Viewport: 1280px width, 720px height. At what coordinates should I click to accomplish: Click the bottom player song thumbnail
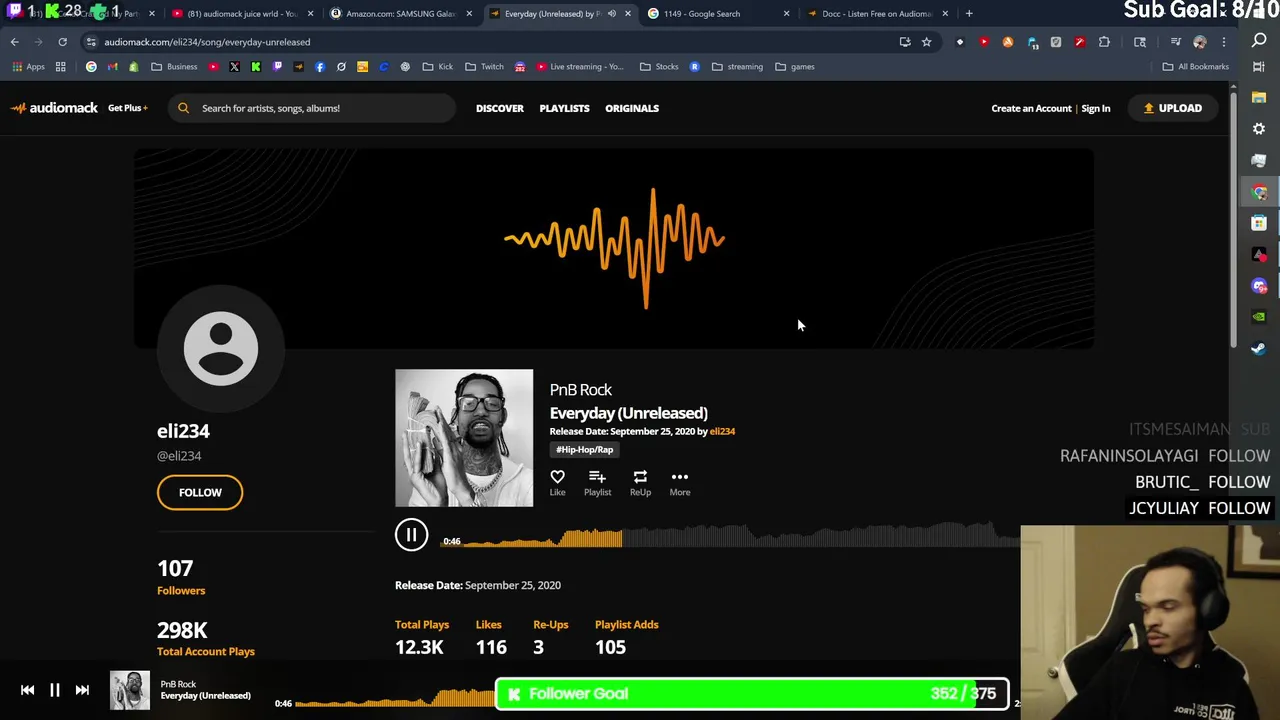tap(130, 690)
